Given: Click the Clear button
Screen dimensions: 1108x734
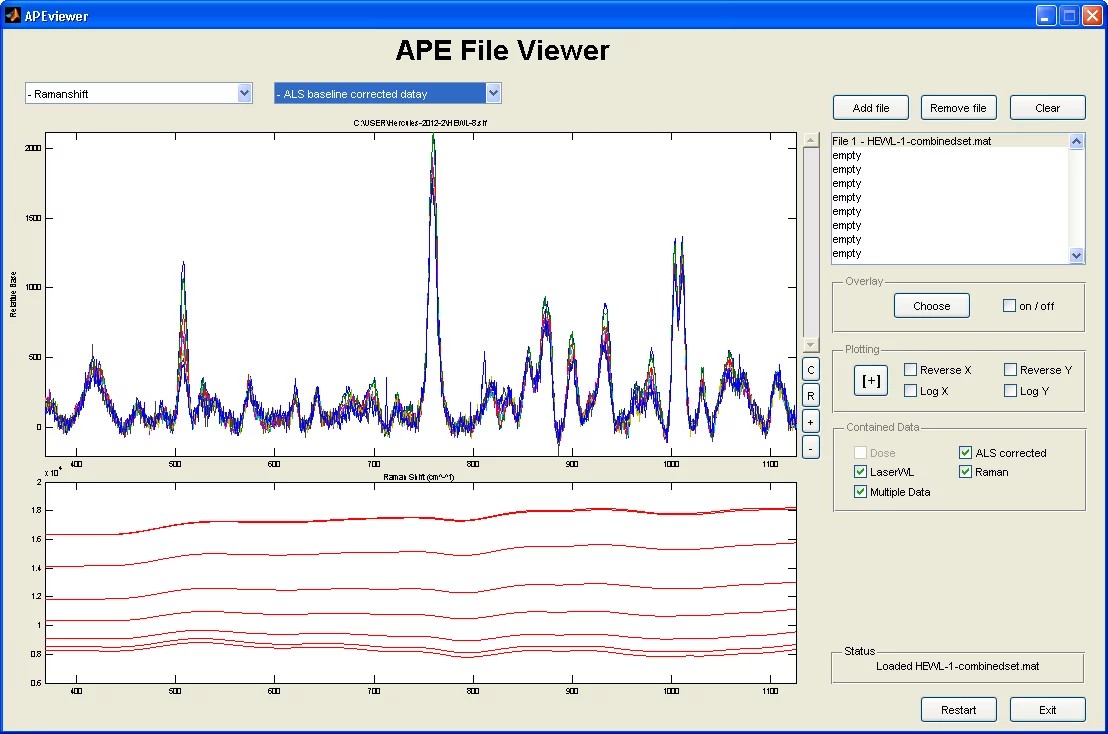Looking at the screenshot, I should pos(1047,108).
